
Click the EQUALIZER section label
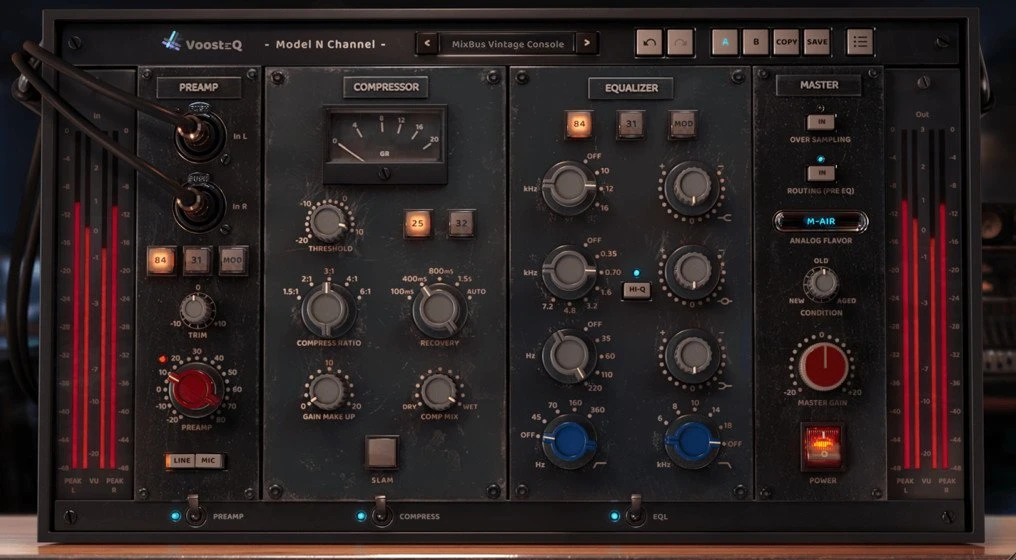tap(630, 88)
